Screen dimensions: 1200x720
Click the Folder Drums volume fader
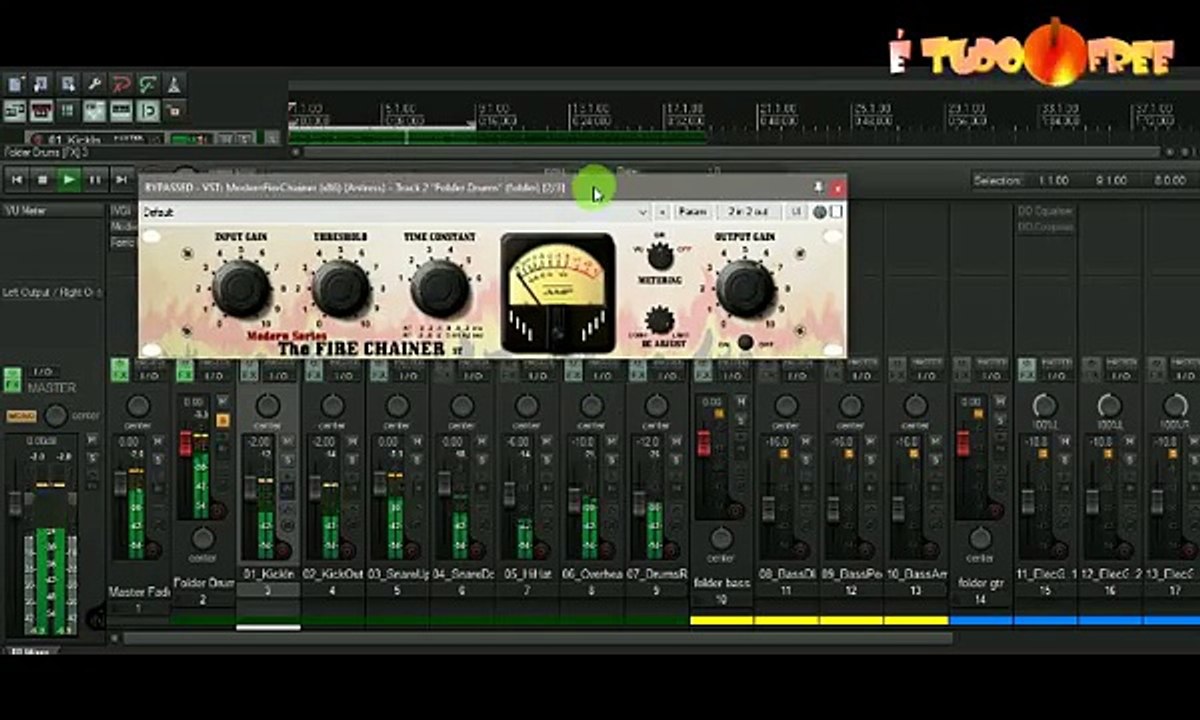(x=185, y=443)
